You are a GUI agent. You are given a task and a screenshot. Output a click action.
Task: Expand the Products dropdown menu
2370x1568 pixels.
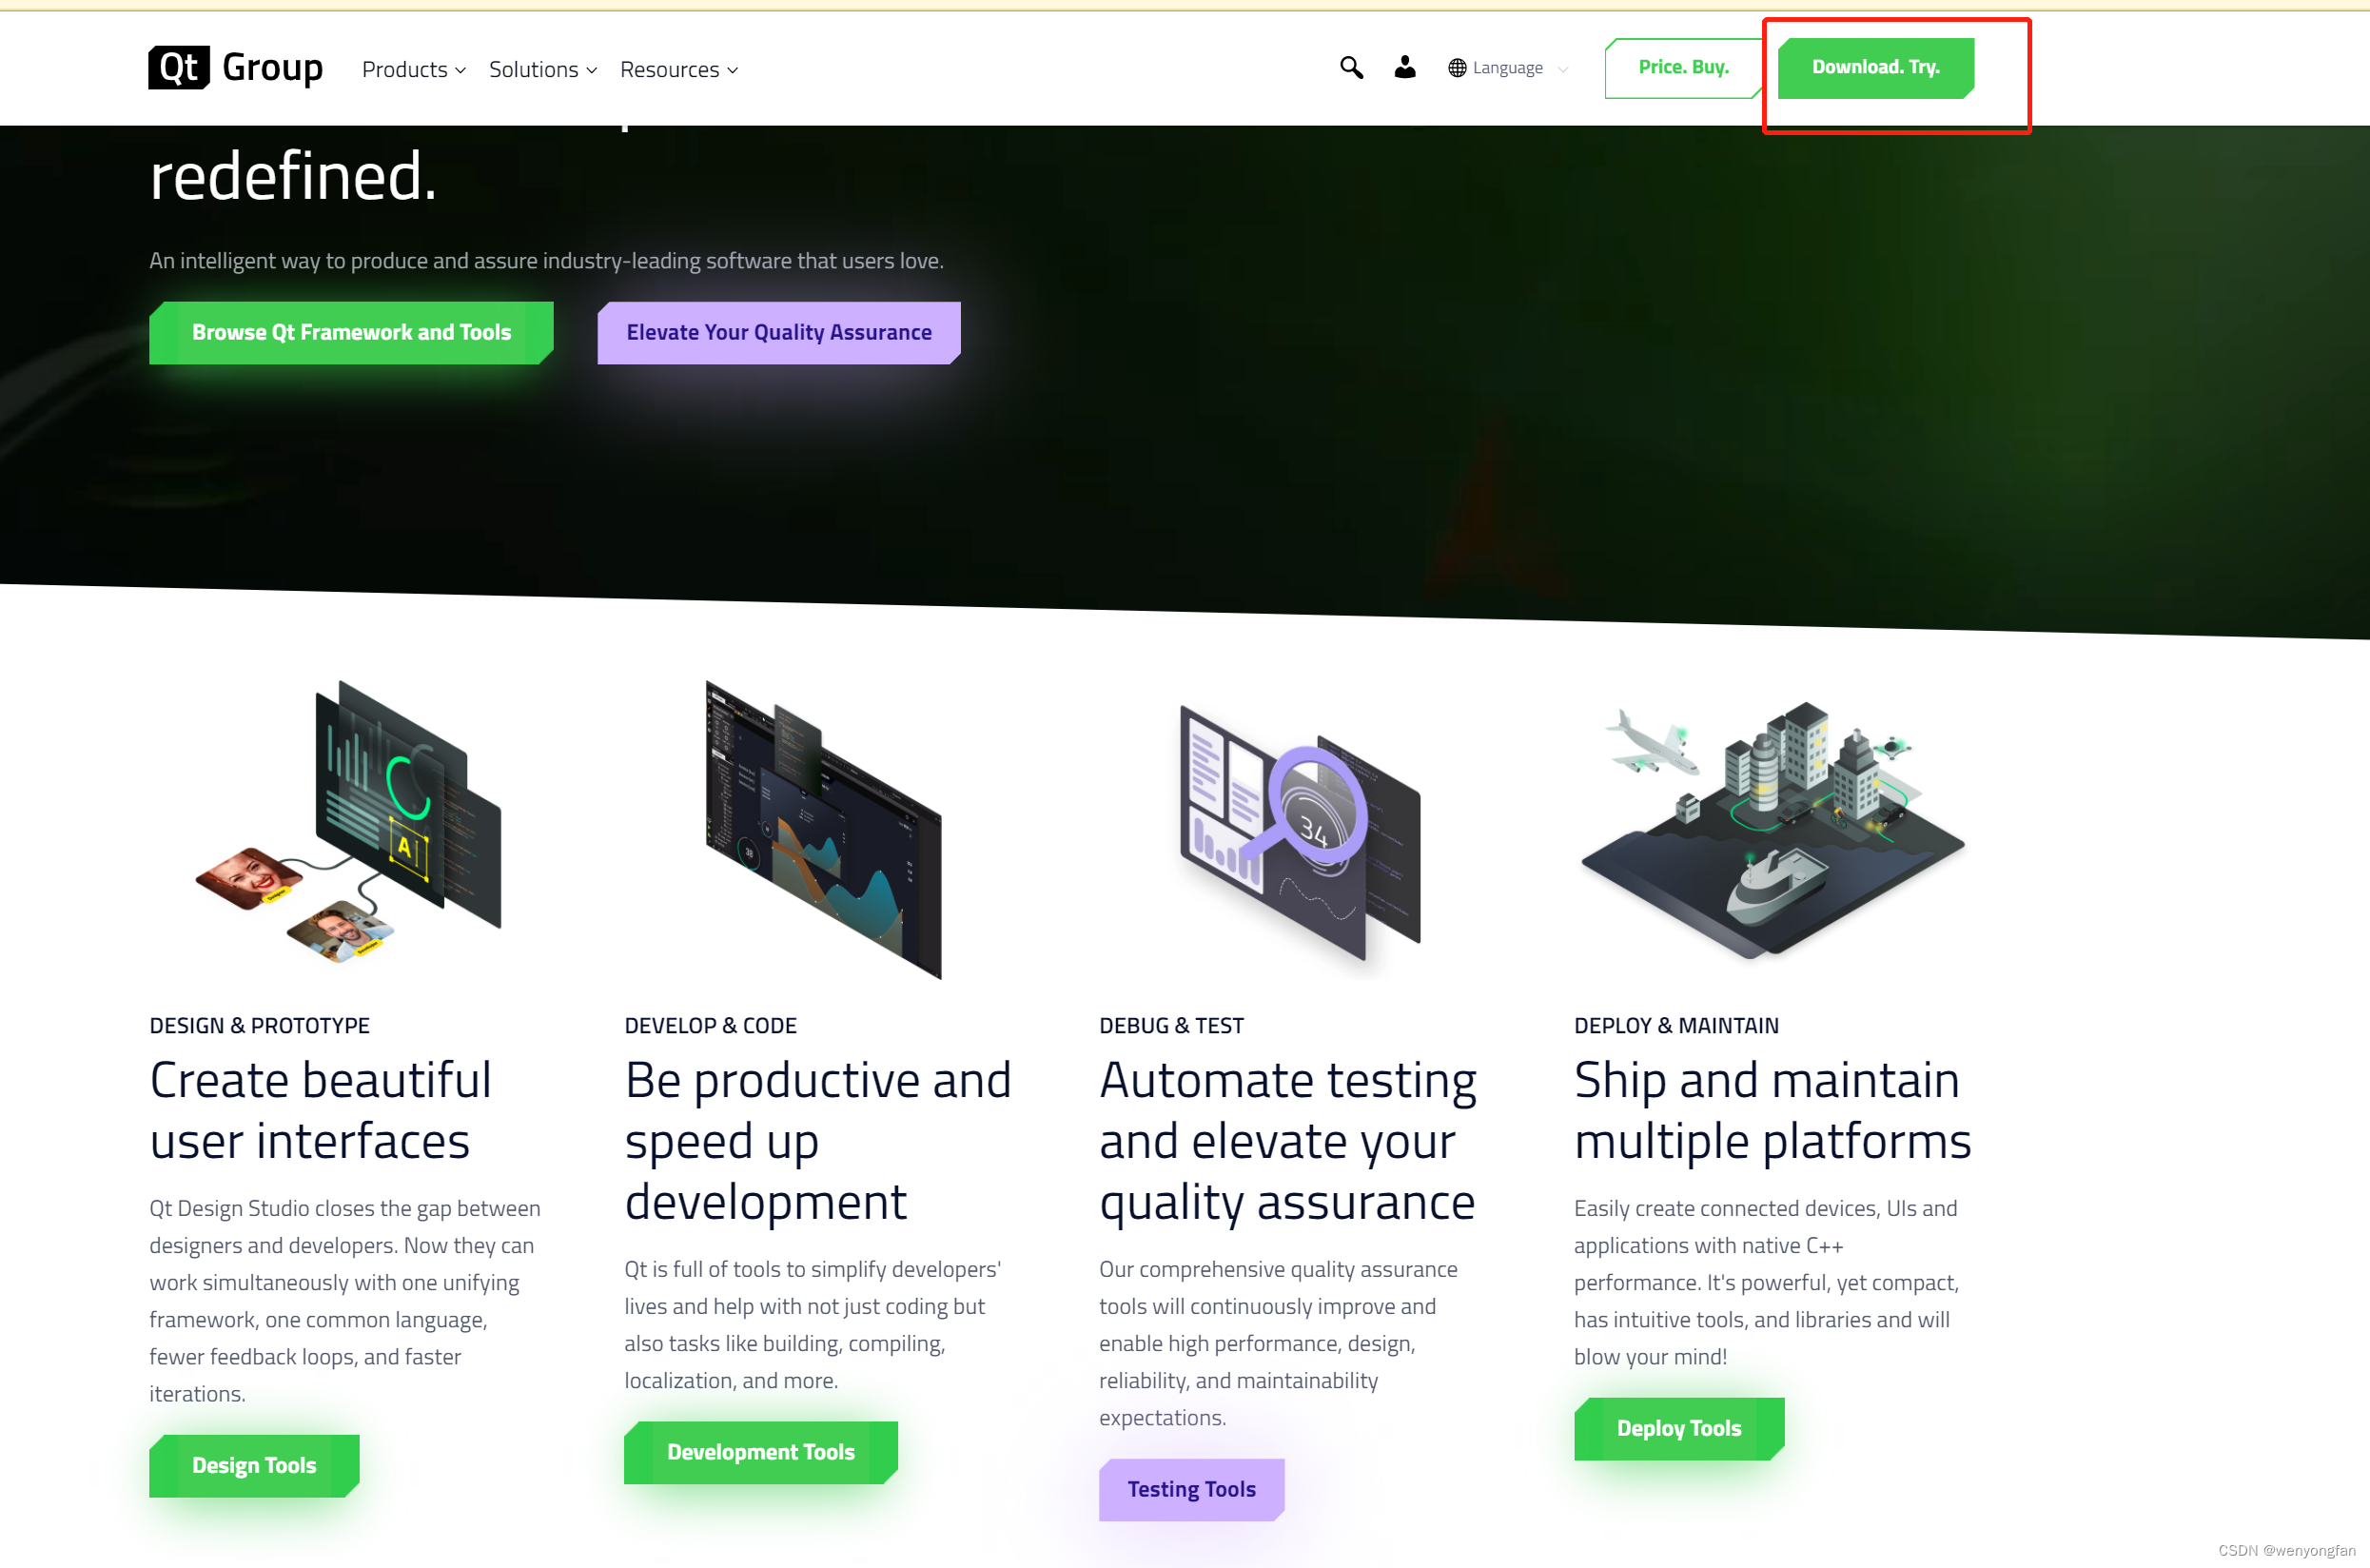tap(411, 69)
